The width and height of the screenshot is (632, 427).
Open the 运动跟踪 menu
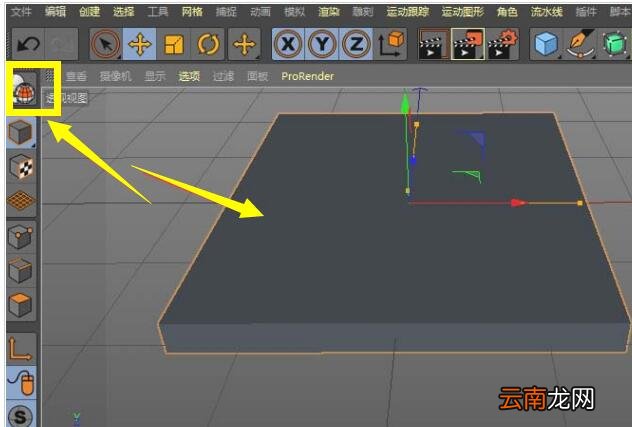(407, 12)
